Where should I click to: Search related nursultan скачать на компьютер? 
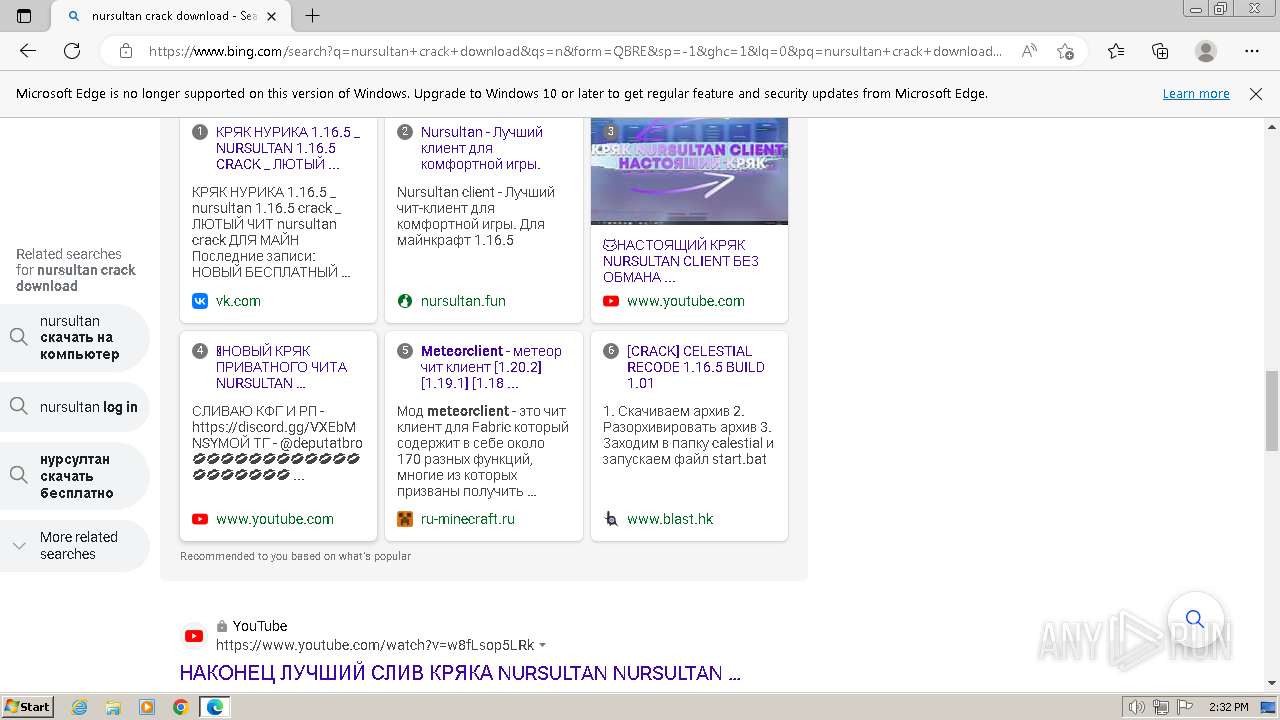(74, 338)
